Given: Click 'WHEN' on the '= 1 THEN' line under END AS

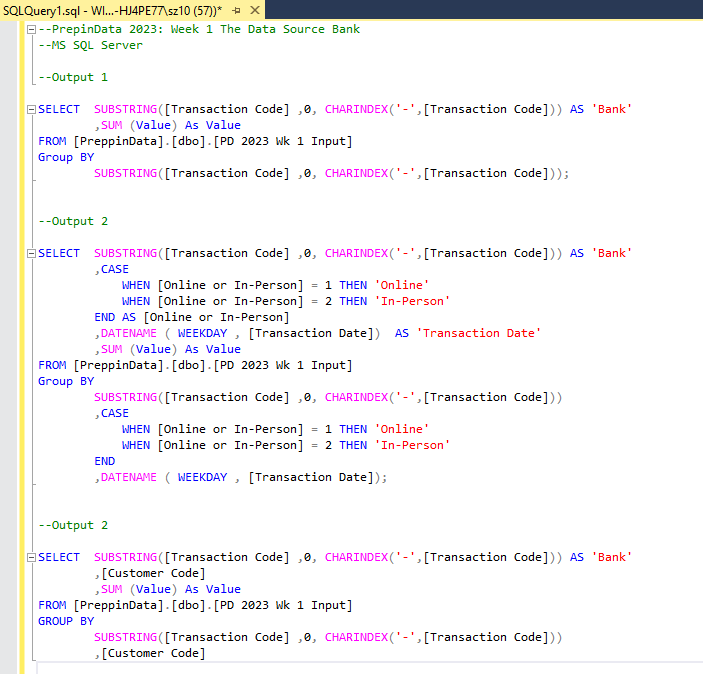Looking at the screenshot, I should click(x=136, y=429).
